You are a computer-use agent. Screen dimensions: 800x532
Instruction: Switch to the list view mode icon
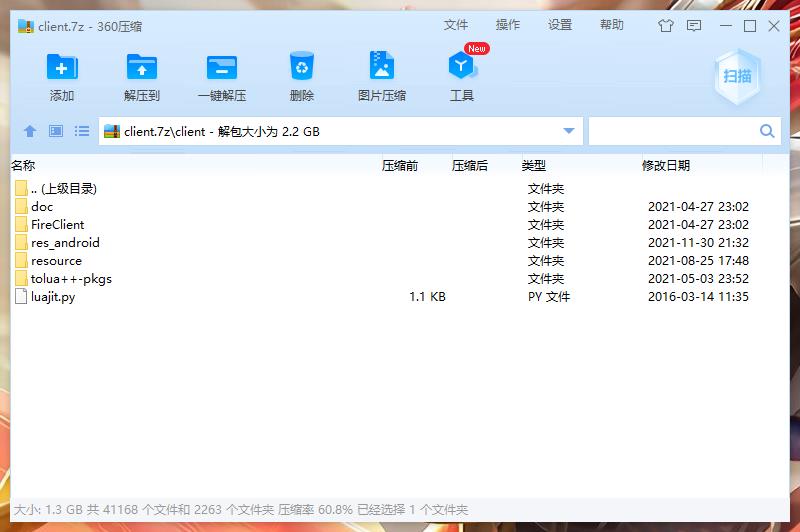pyautogui.click(x=82, y=131)
